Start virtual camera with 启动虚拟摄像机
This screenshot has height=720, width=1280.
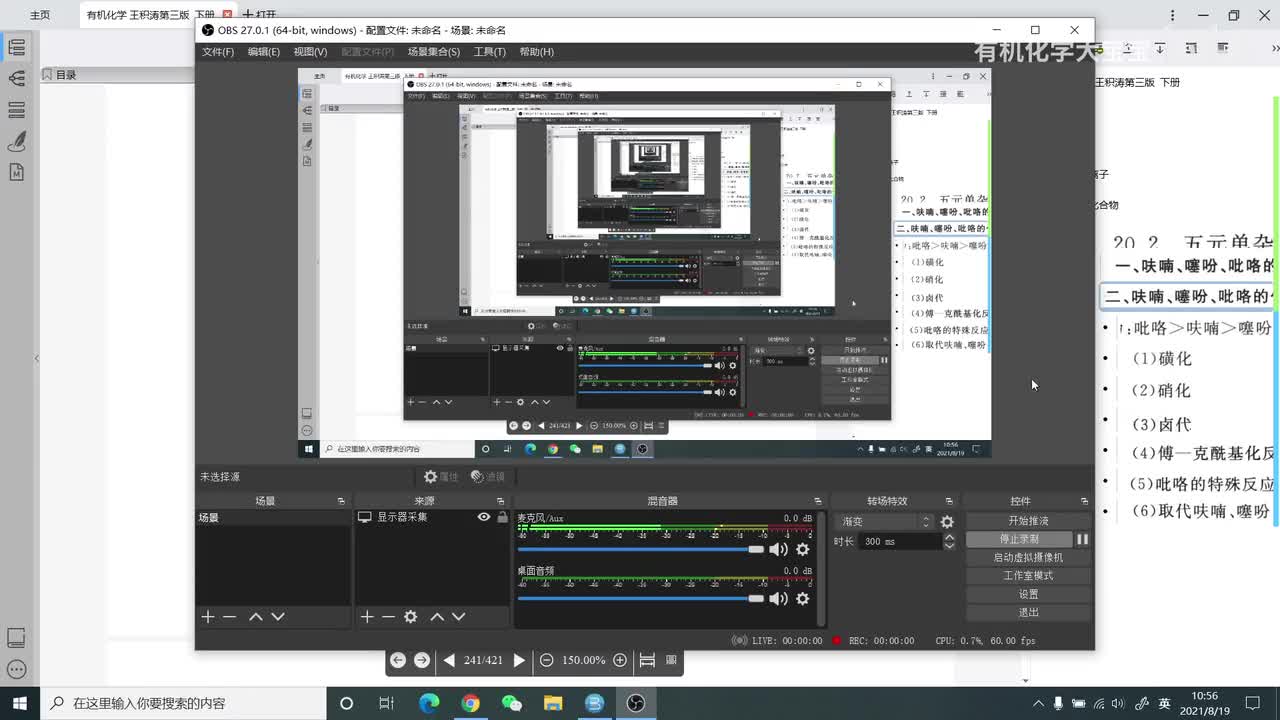tap(1028, 557)
